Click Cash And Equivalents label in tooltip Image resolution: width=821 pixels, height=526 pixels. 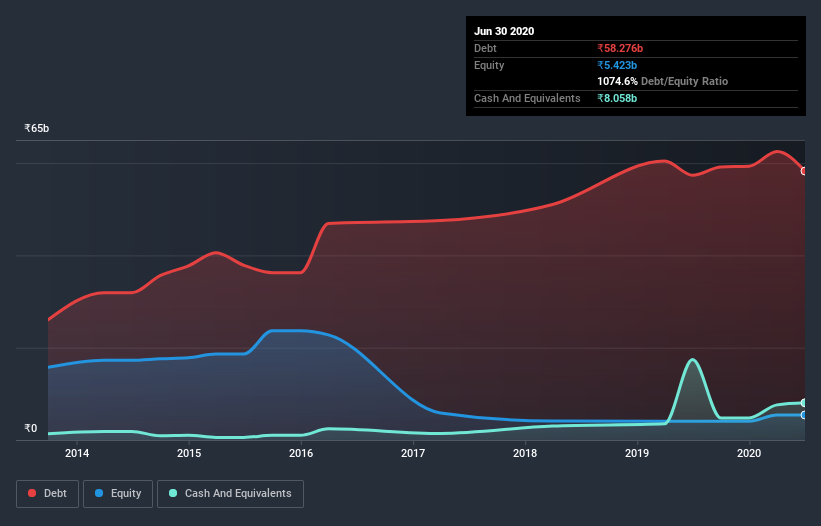(x=527, y=98)
